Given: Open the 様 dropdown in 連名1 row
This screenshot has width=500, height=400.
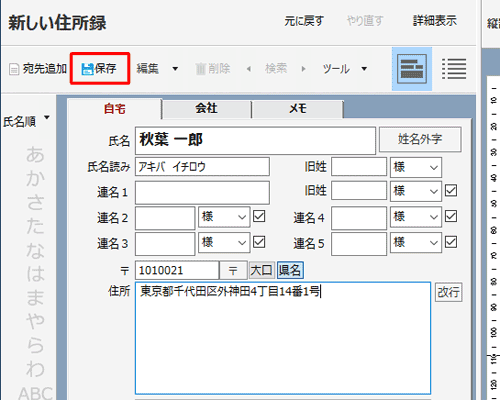Looking at the screenshot, I should pos(416,191).
